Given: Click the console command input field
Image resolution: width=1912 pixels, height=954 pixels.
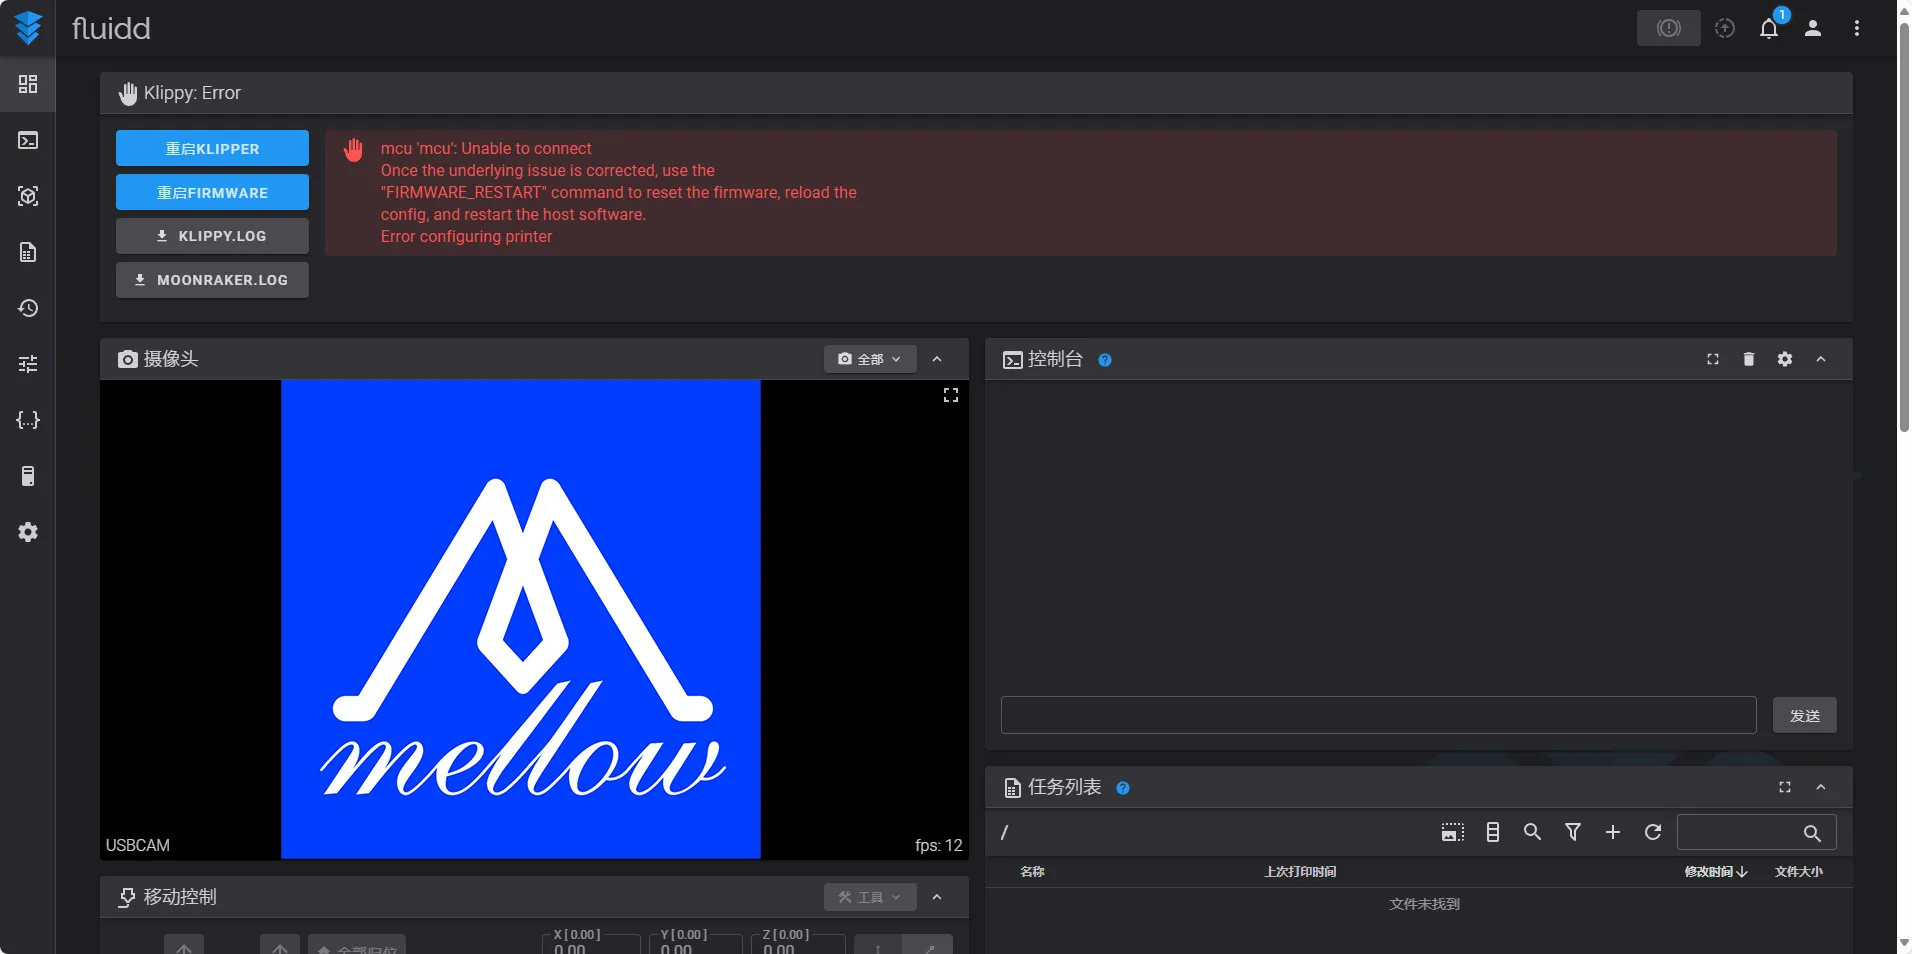Looking at the screenshot, I should tap(1378, 715).
